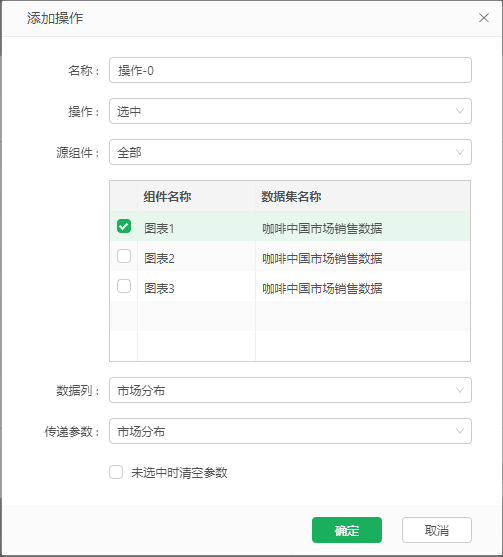Click the 确定 button
This screenshot has height=557, width=503.
pyautogui.click(x=347, y=530)
